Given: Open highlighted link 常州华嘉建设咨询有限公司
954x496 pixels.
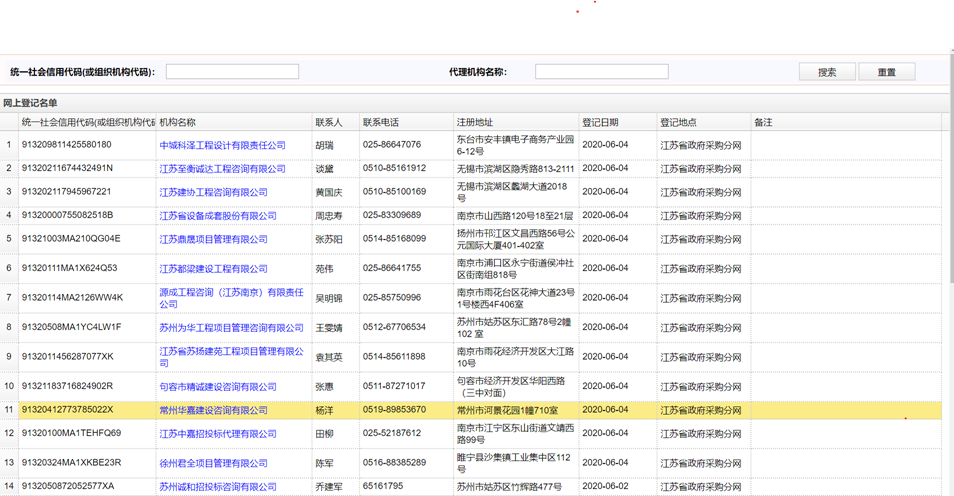Looking at the screenshot, I should [x=214, y=410].
